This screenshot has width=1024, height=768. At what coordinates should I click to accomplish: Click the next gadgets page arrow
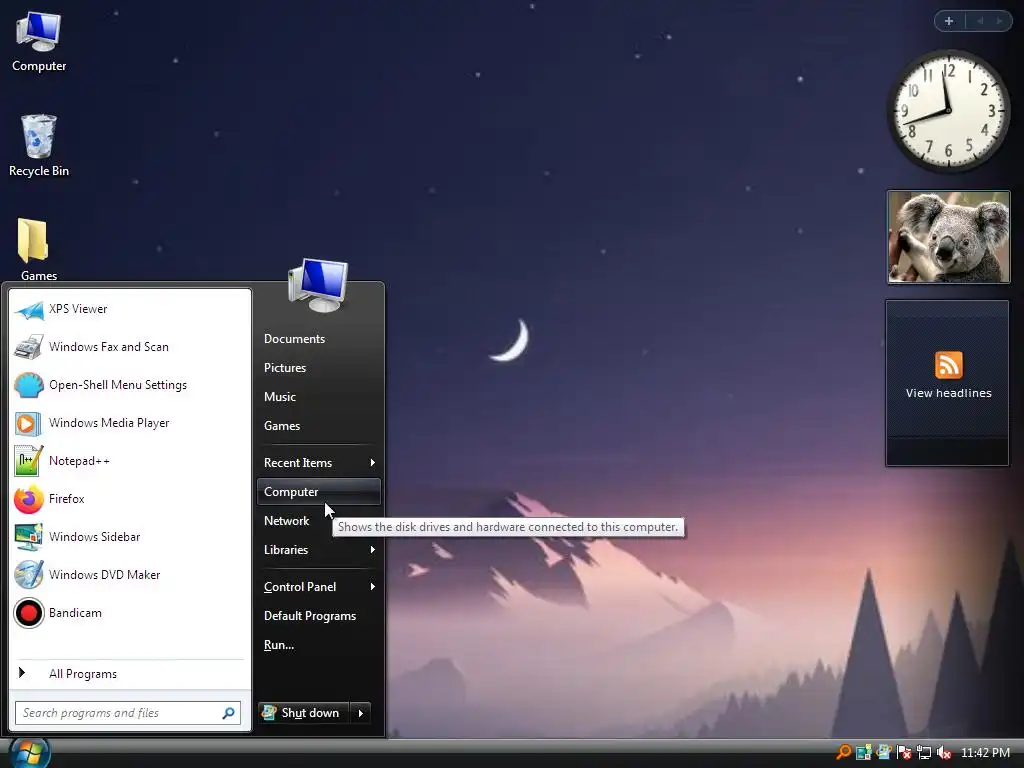click(999, 21)
